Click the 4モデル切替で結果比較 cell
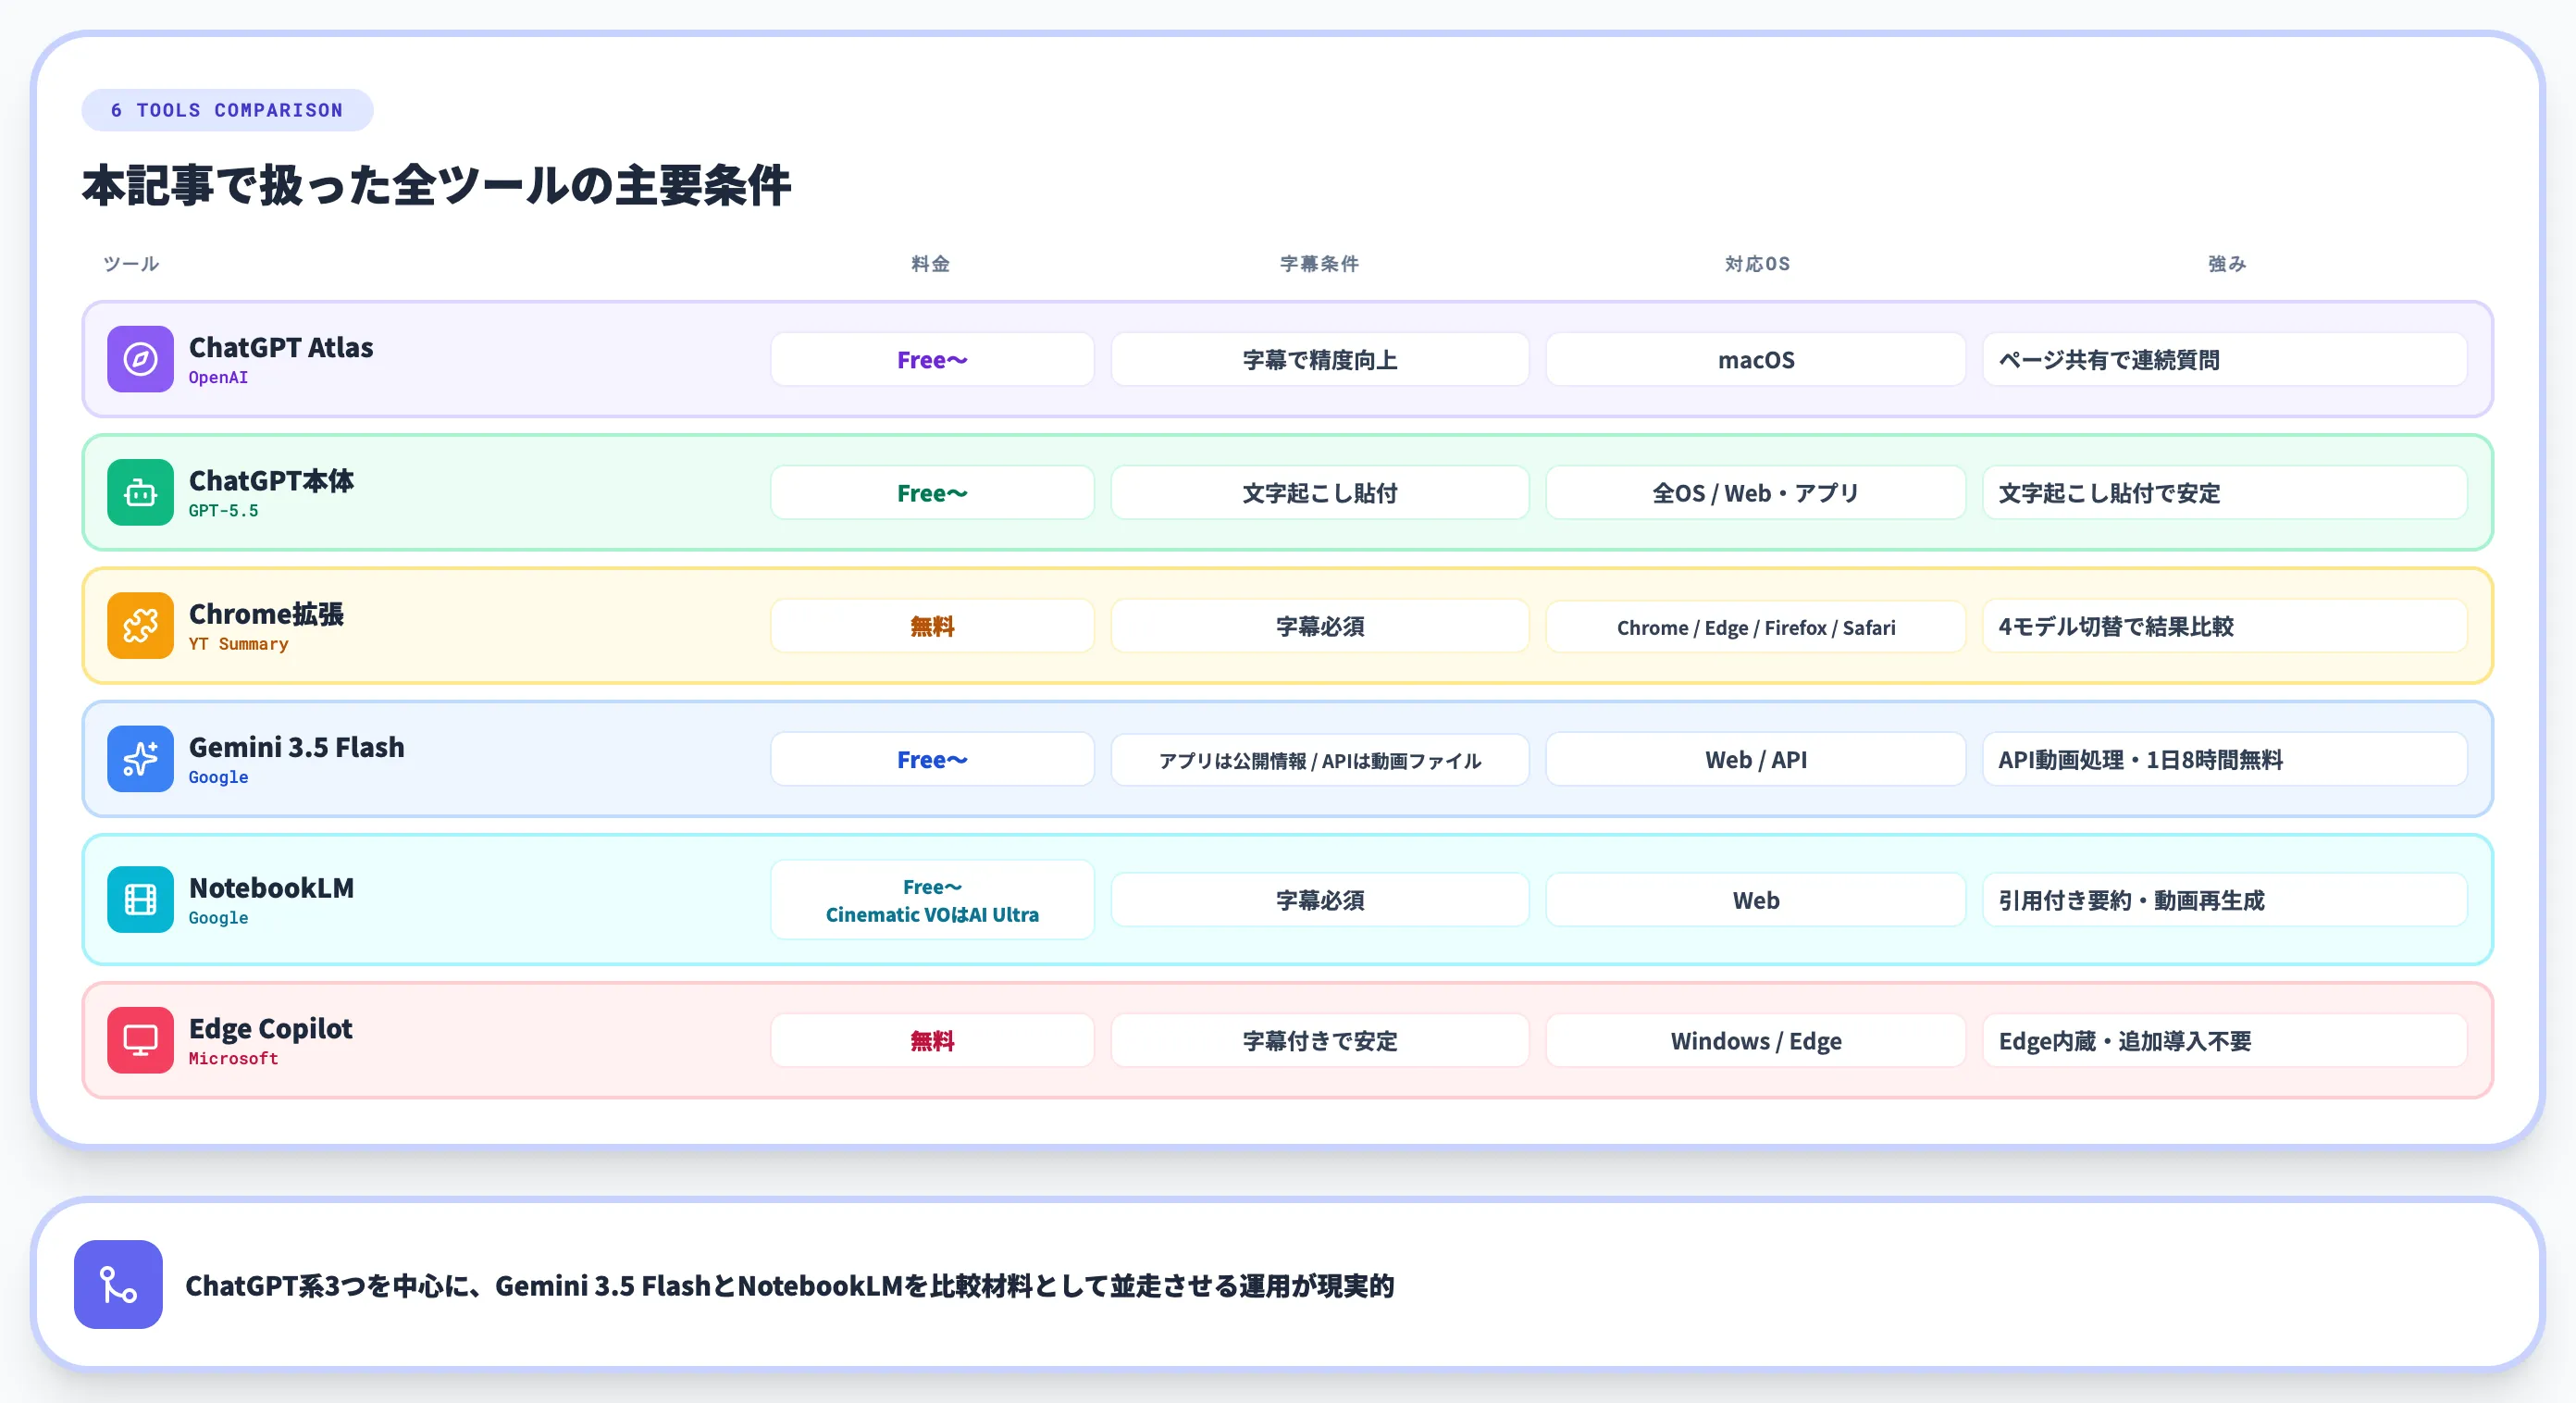The image size is (2576, 1403). (2225, 626)
